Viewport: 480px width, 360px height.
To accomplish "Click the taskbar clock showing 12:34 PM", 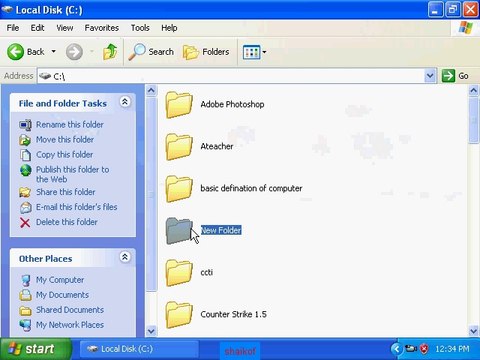I will coord(452,349).
